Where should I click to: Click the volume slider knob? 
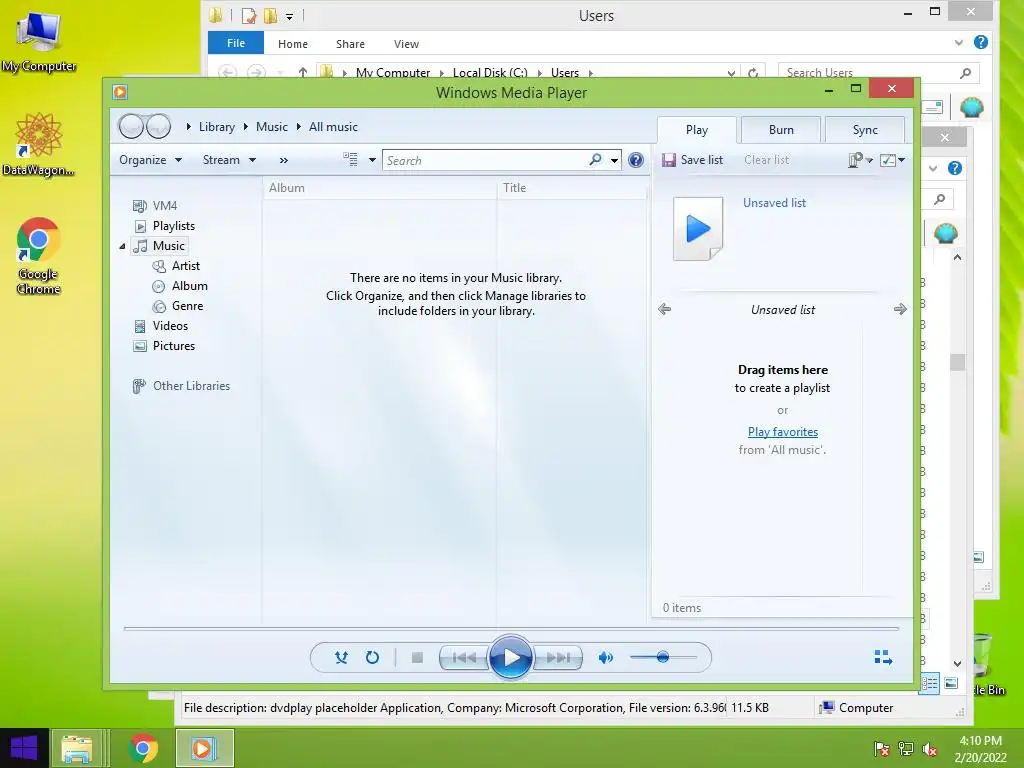(x=663, y=657)
